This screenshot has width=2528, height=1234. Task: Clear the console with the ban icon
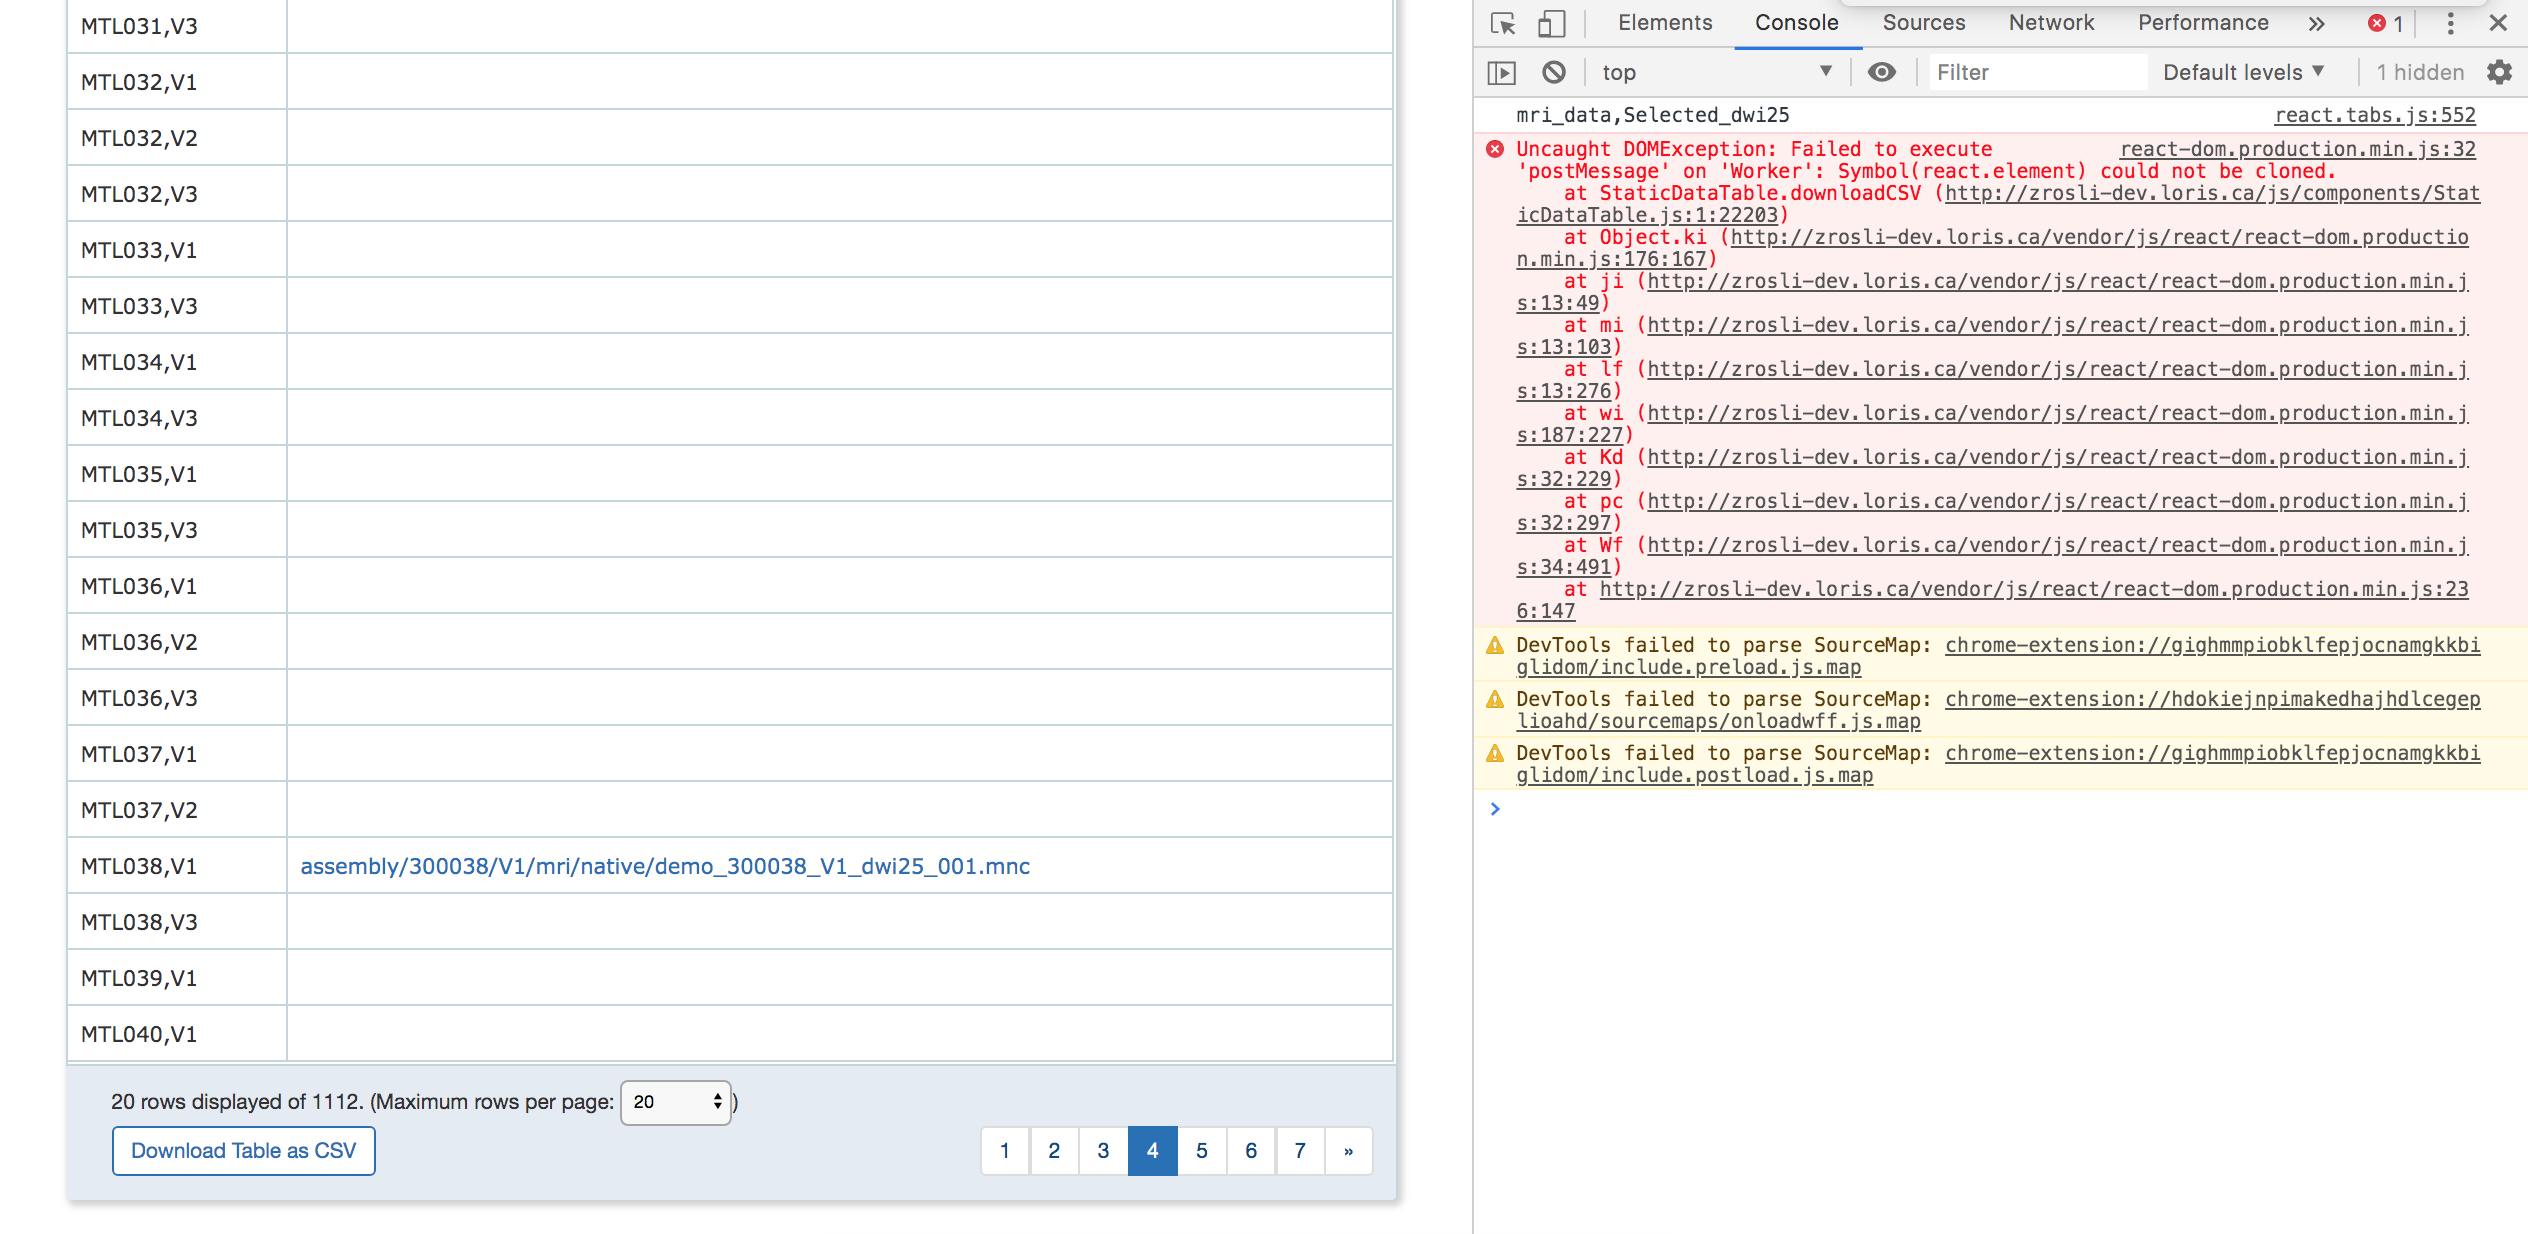(1553, 71)
